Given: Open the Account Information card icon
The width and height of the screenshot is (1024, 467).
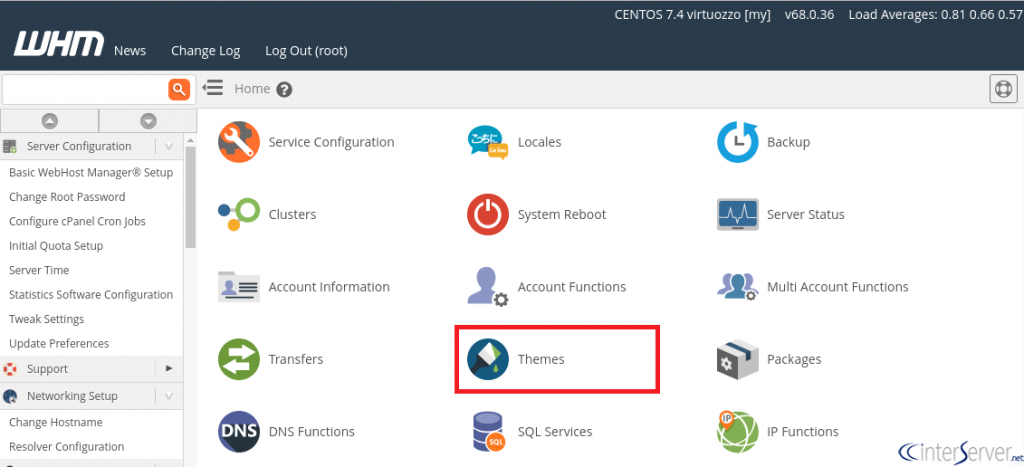Looking at the screenshot, I should 240,287.
